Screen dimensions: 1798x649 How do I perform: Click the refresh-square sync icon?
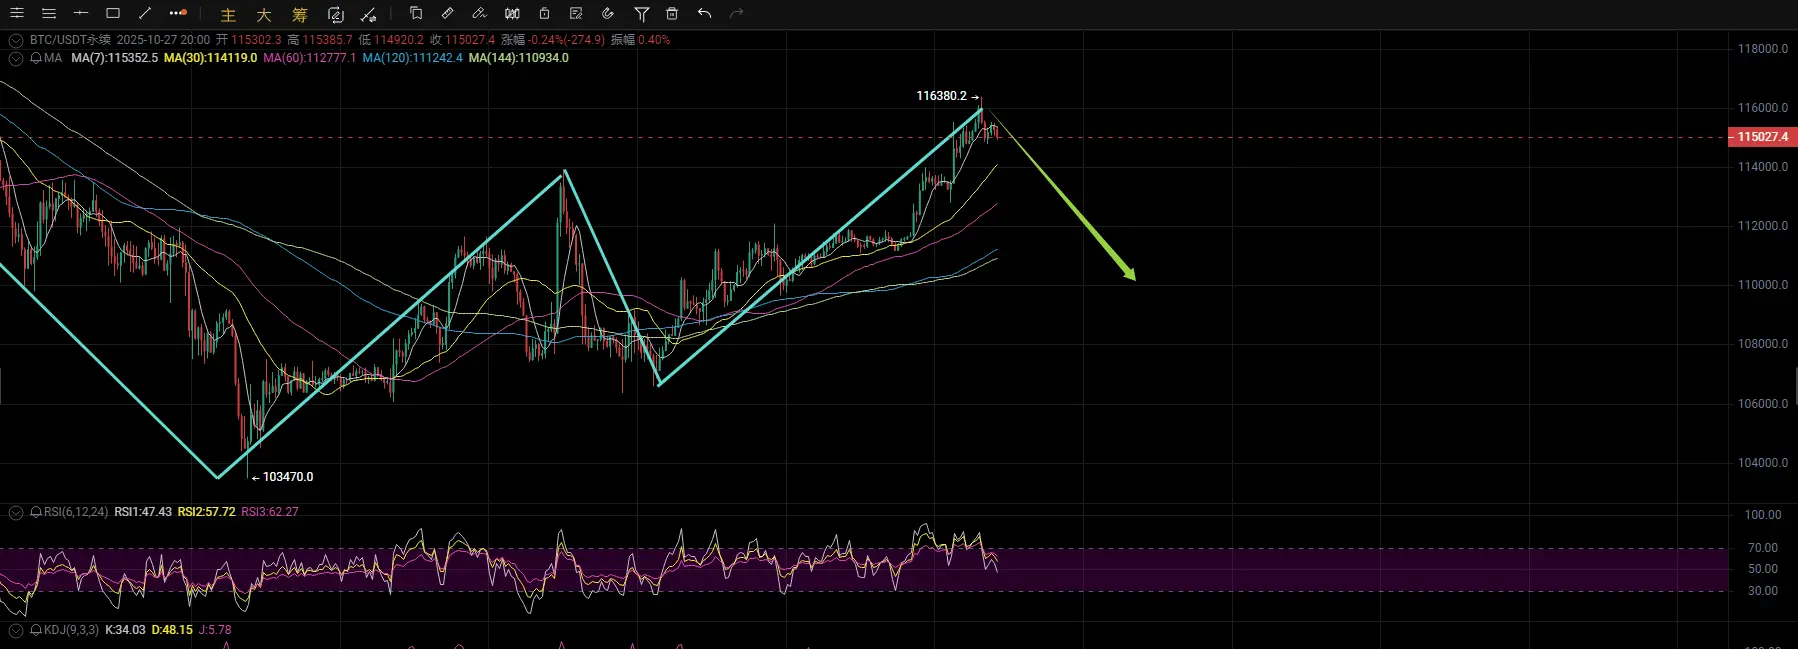(x=336, y=14)
